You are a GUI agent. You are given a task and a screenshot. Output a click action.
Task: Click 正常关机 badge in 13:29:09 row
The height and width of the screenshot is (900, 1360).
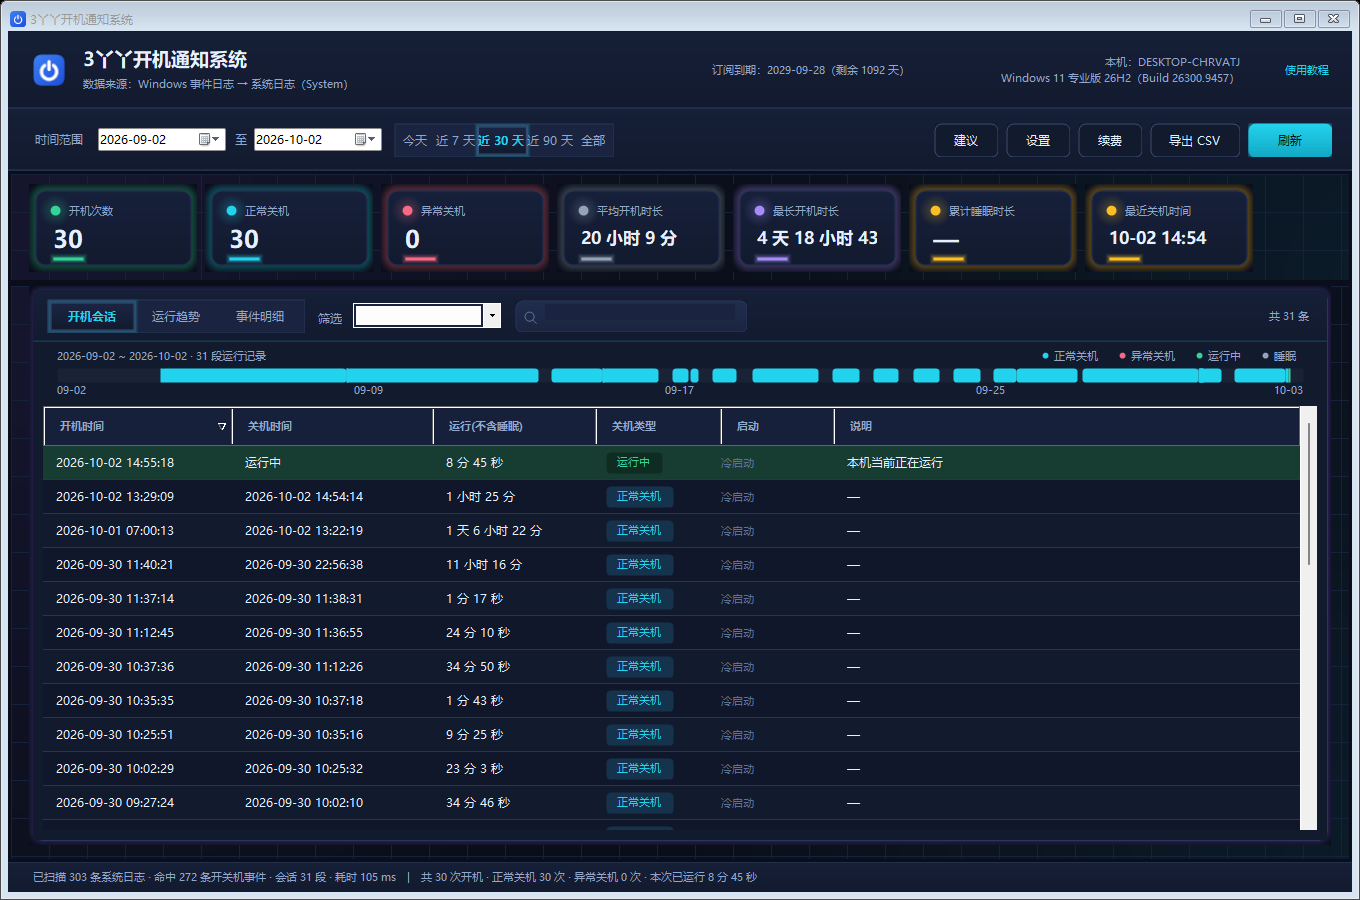[639, 497]
